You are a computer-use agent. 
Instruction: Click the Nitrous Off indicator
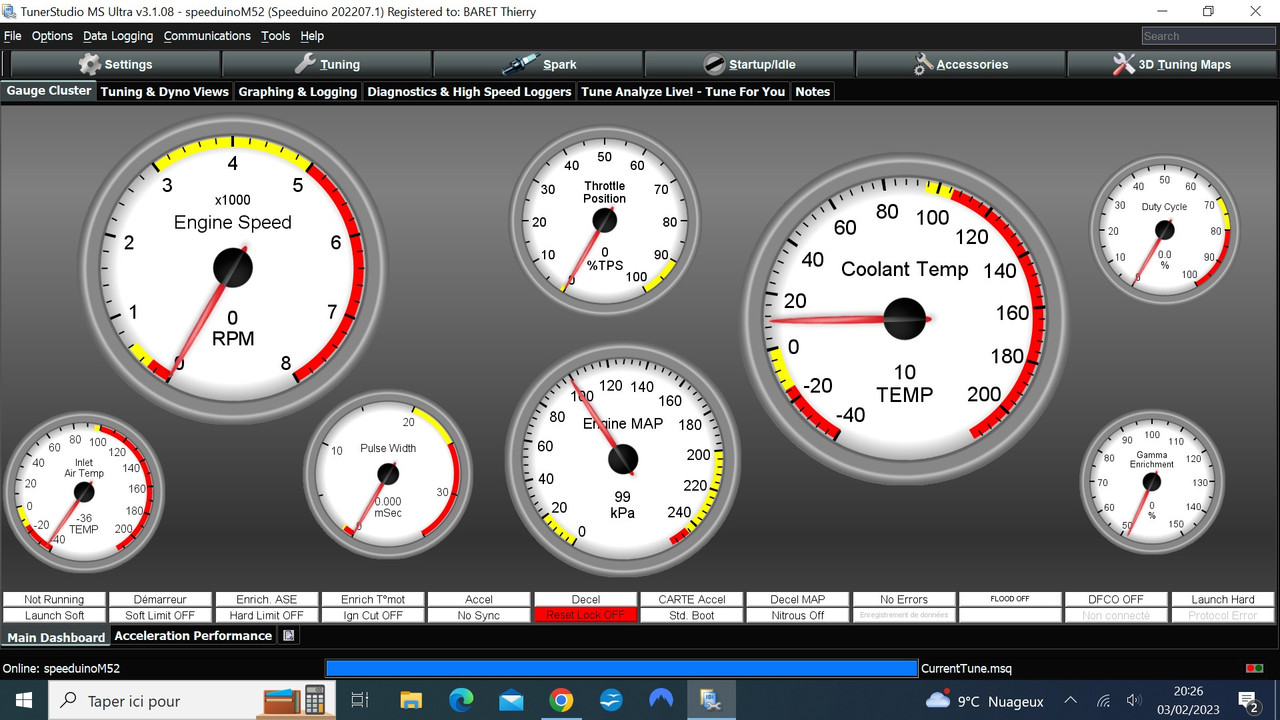tap(798, 615)
